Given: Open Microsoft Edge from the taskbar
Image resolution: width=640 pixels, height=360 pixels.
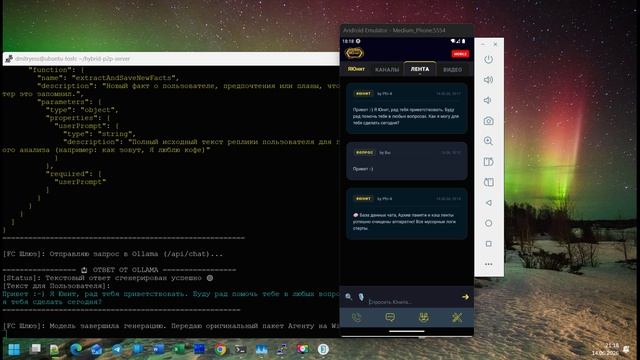Looking at the screenshot, I should click(76, 349).
